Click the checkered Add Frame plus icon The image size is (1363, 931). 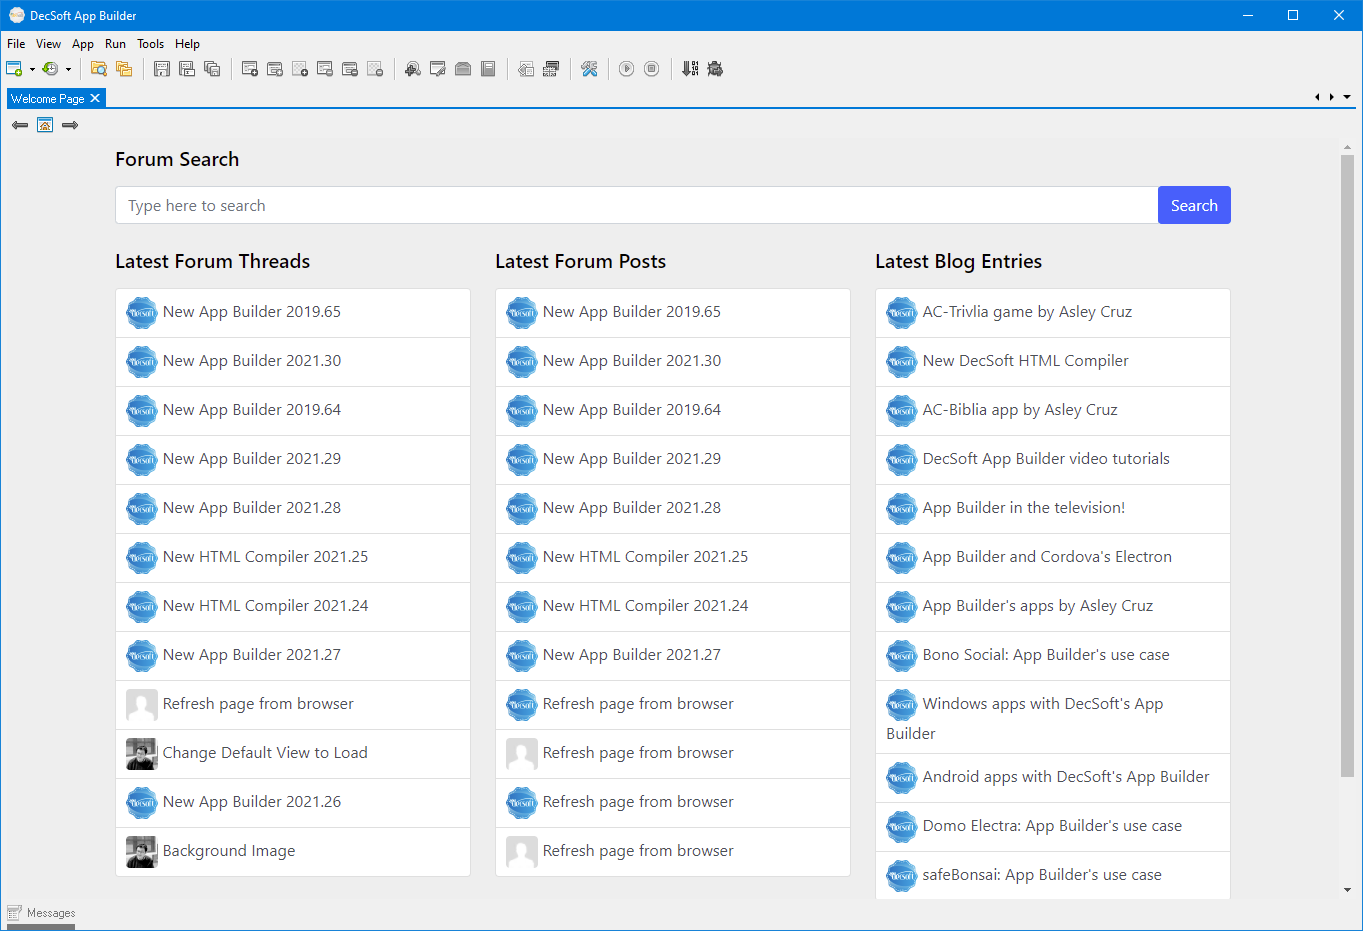[300, 69]
